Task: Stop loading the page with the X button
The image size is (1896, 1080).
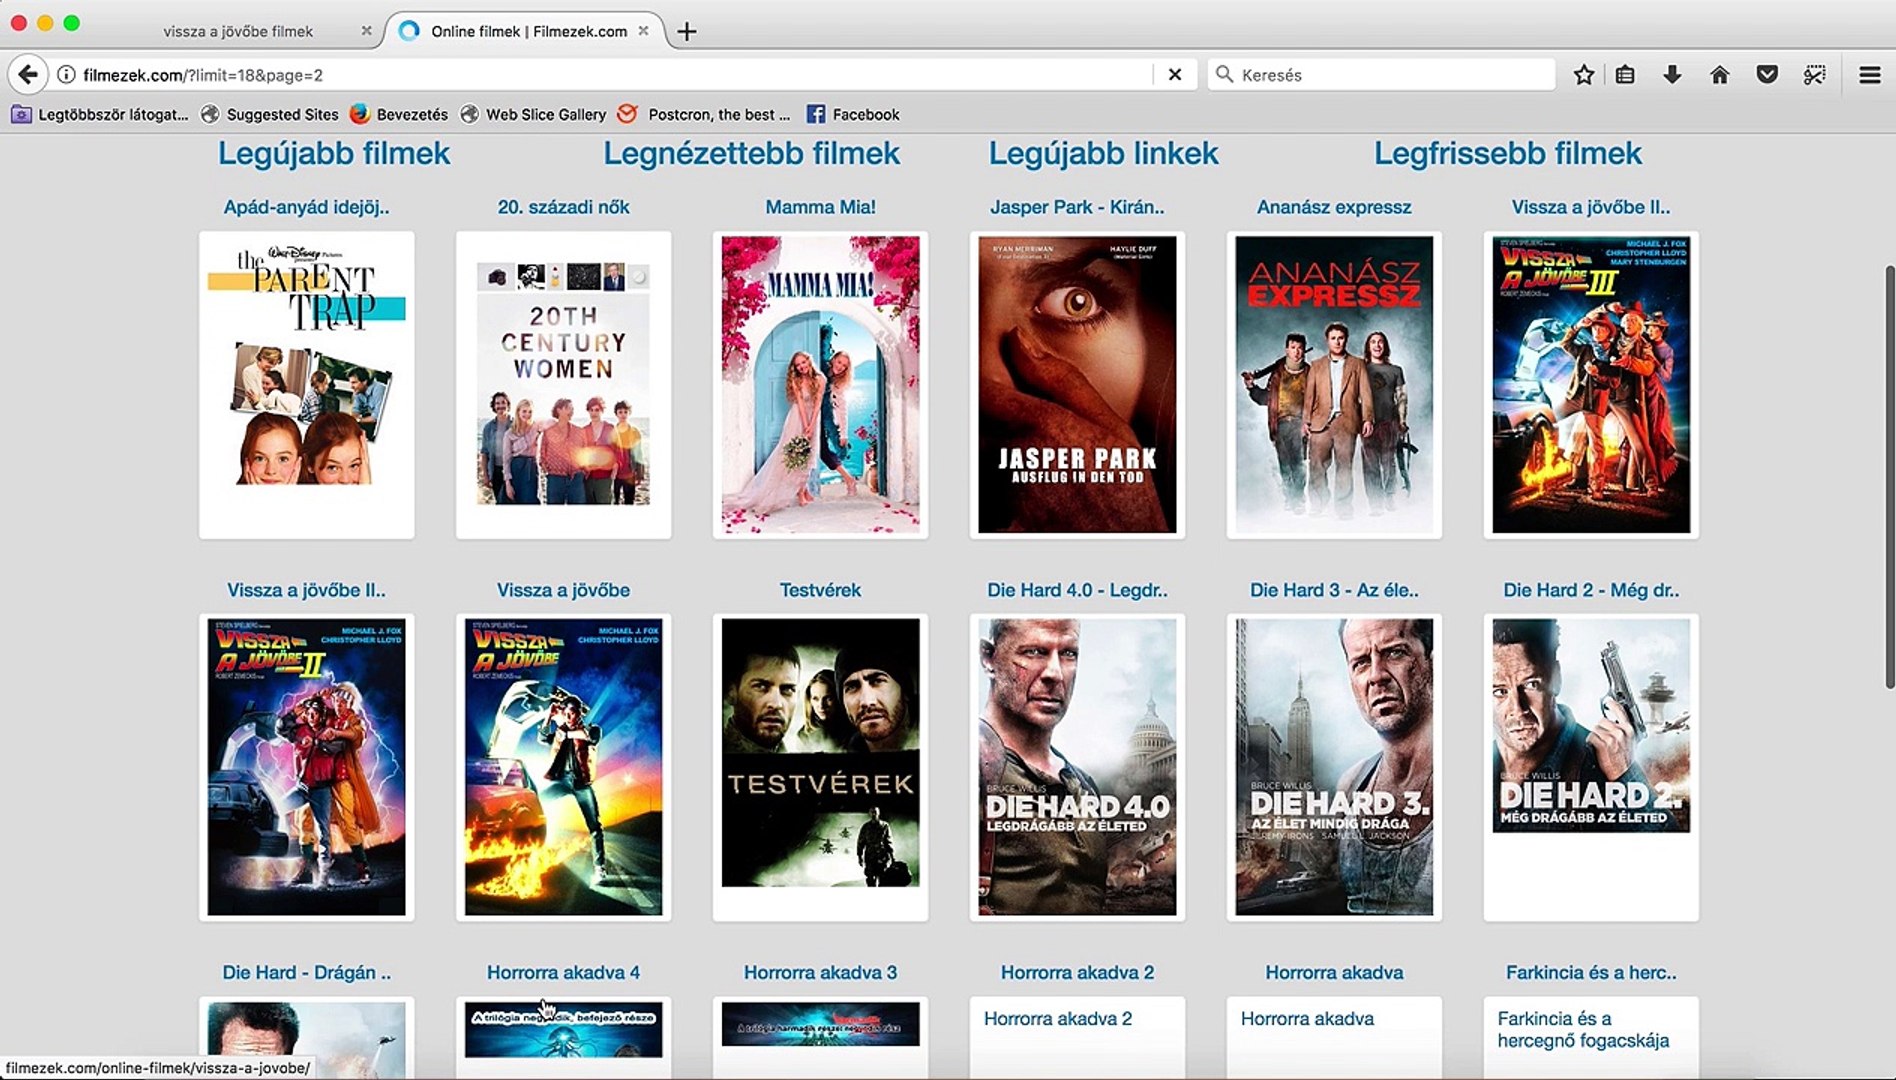Action: [1175, 75]
